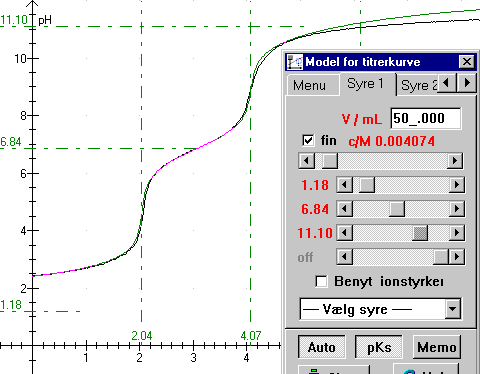Uncheck the fin checkbox
The height and width of the screenshot is (374, 480).
coord(308,140)
